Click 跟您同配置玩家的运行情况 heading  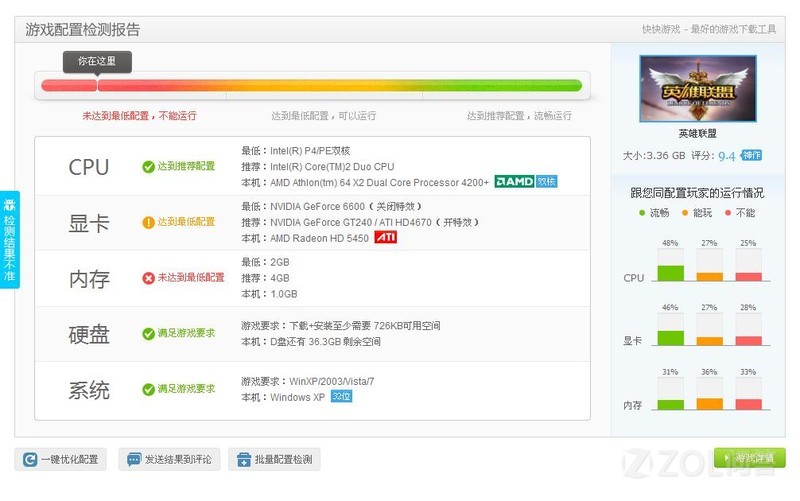(x=697, y=193)
